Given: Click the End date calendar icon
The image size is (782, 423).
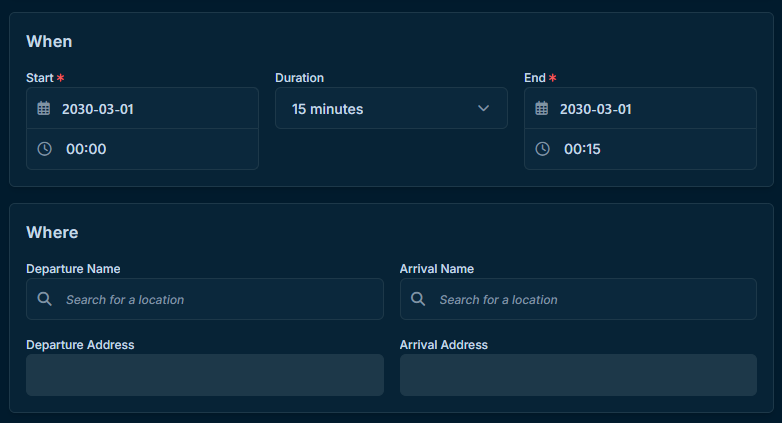Looking at the screenshot, I should (542, 108).
